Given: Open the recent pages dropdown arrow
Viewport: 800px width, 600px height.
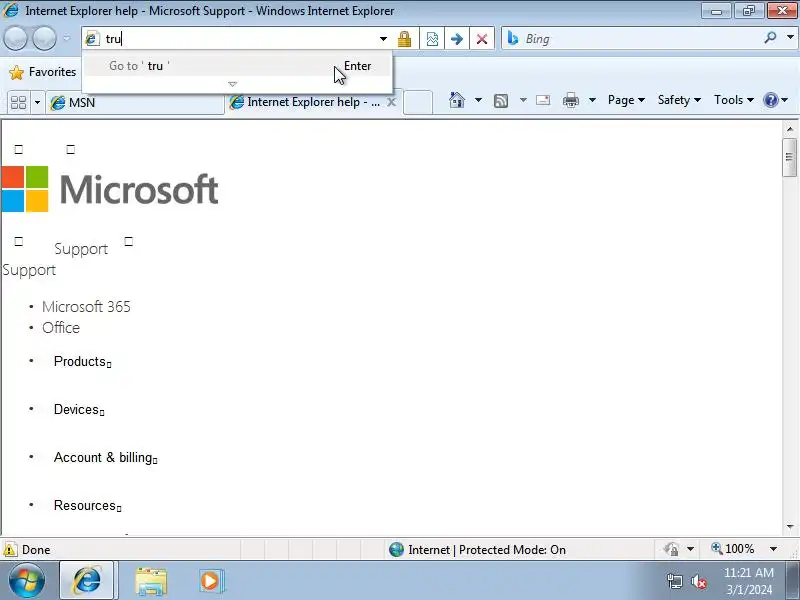Looking at the screenshot, I should (x=66, y=39).
